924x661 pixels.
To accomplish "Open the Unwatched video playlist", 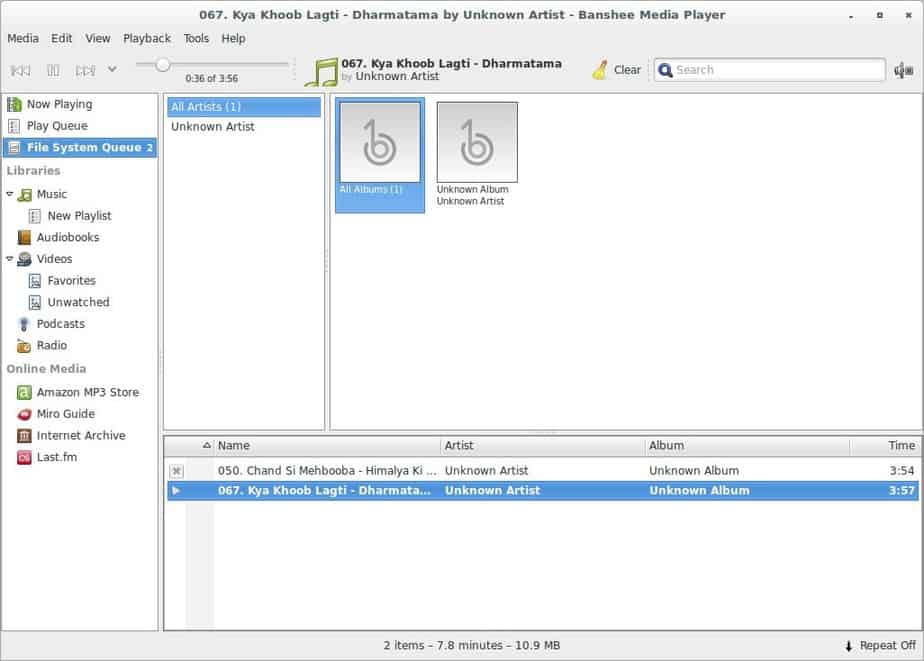I will tap(78, 302).
